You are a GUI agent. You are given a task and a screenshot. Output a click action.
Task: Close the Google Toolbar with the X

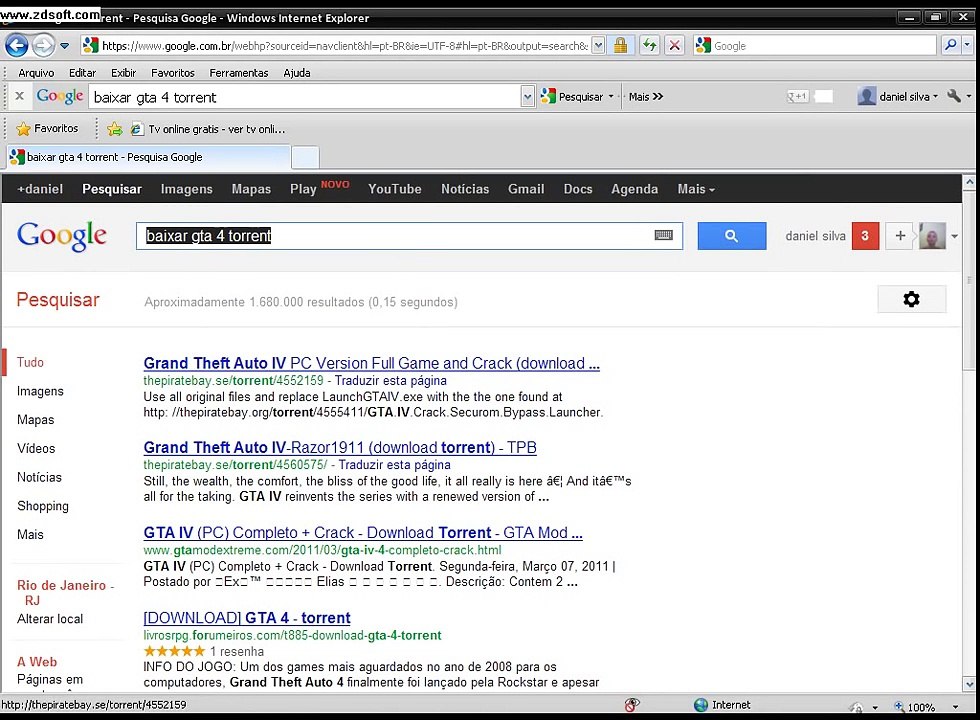click(x=19, y=96)
